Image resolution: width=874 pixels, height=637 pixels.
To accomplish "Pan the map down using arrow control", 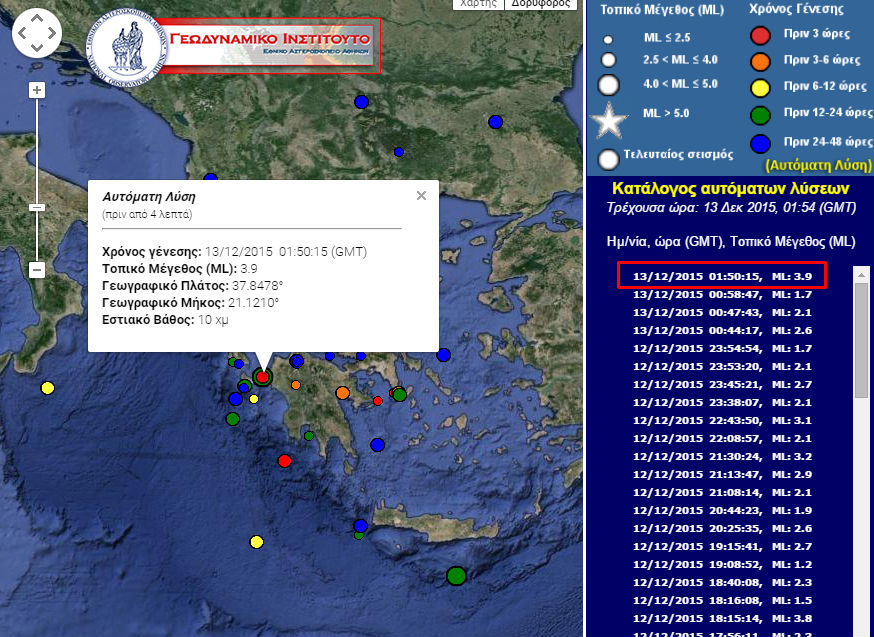I will 37,50.
